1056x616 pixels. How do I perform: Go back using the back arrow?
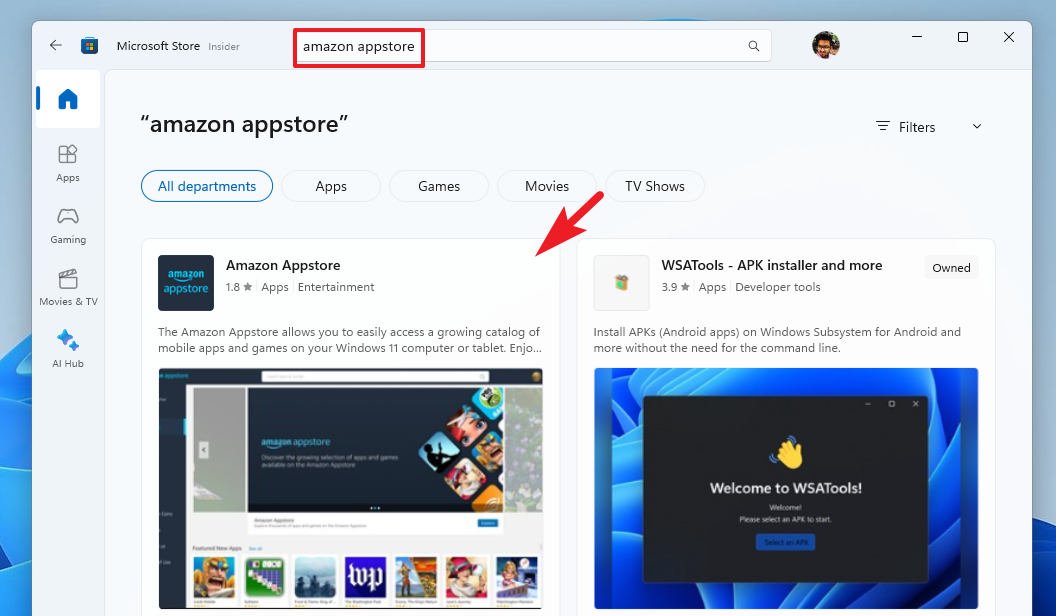(56, 45)
